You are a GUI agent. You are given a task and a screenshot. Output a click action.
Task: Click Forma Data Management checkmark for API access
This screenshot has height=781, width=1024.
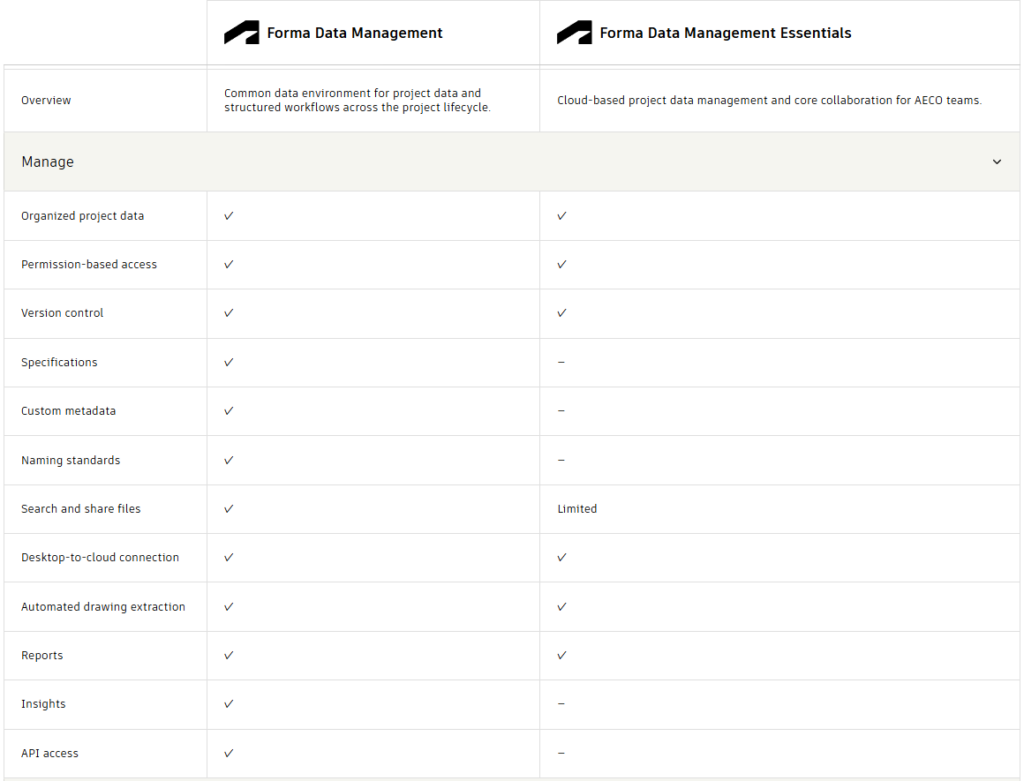[229, 753]
